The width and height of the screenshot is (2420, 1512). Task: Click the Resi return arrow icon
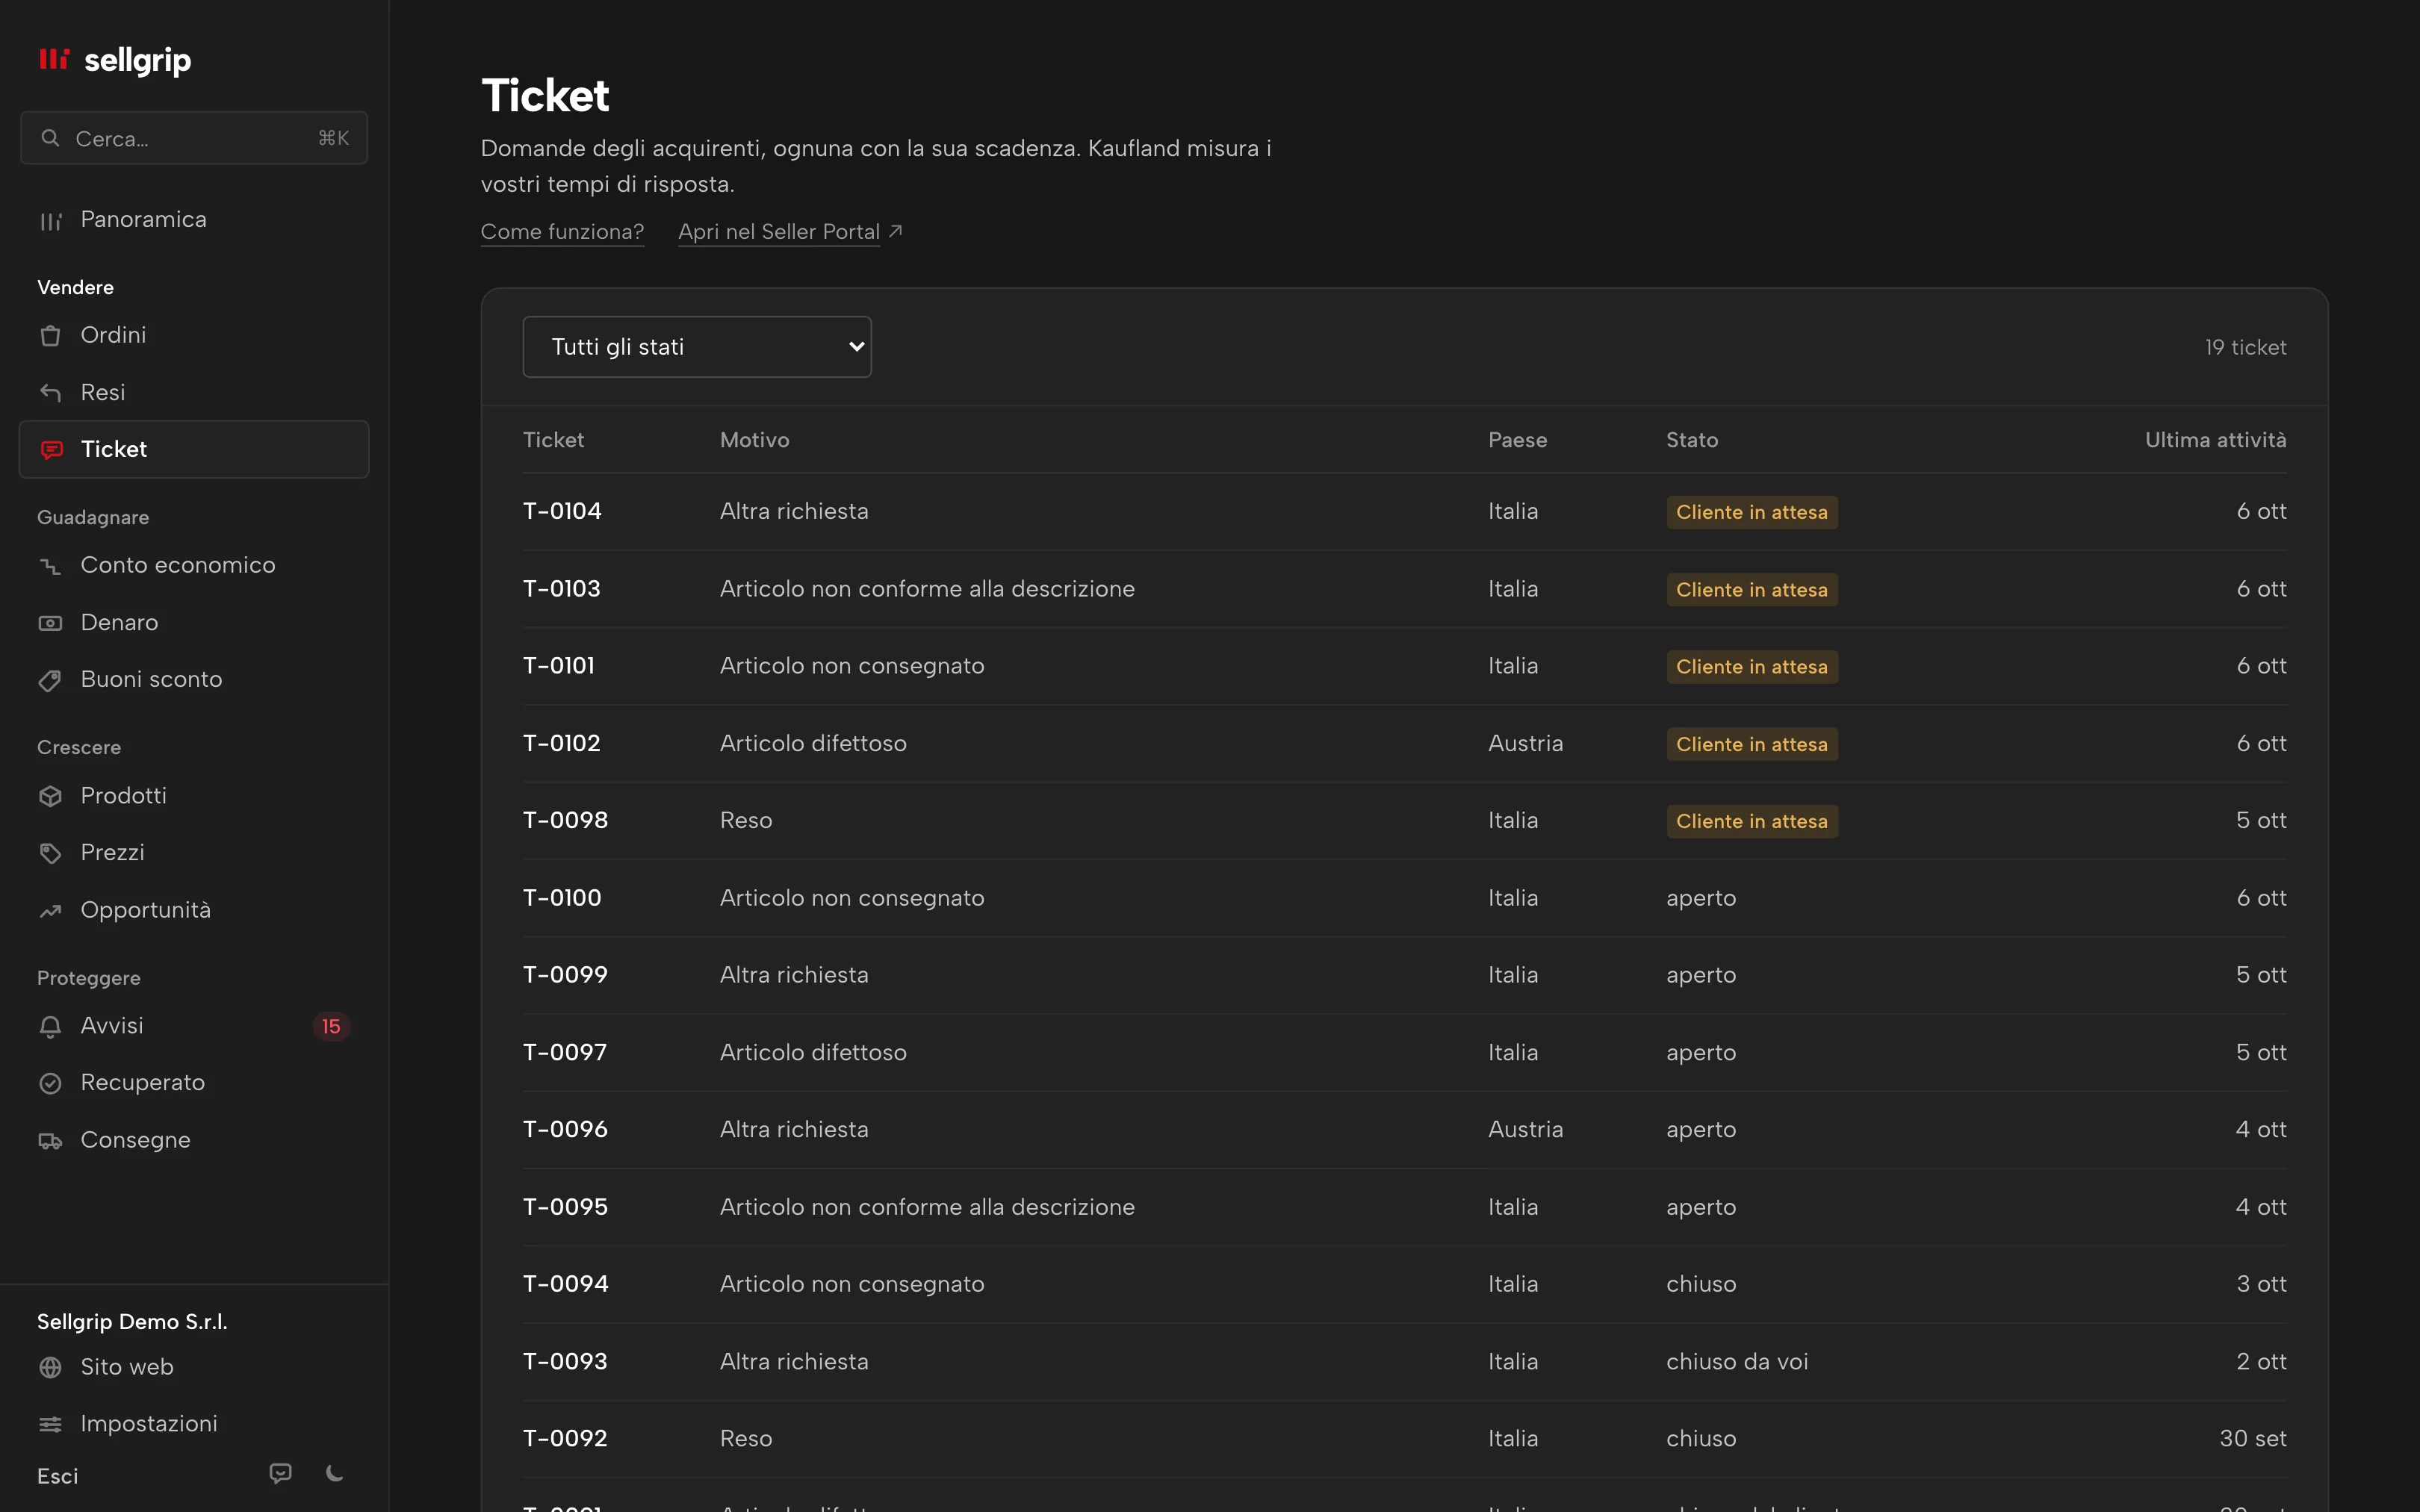coord(50,393)
